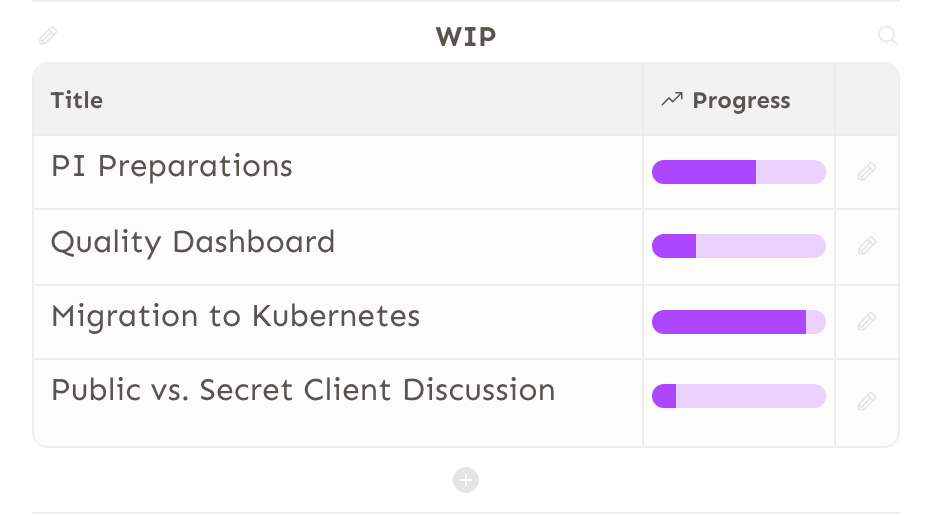
Task: Edit the Quality Dashboard row with its pencil
Action: 867,246
